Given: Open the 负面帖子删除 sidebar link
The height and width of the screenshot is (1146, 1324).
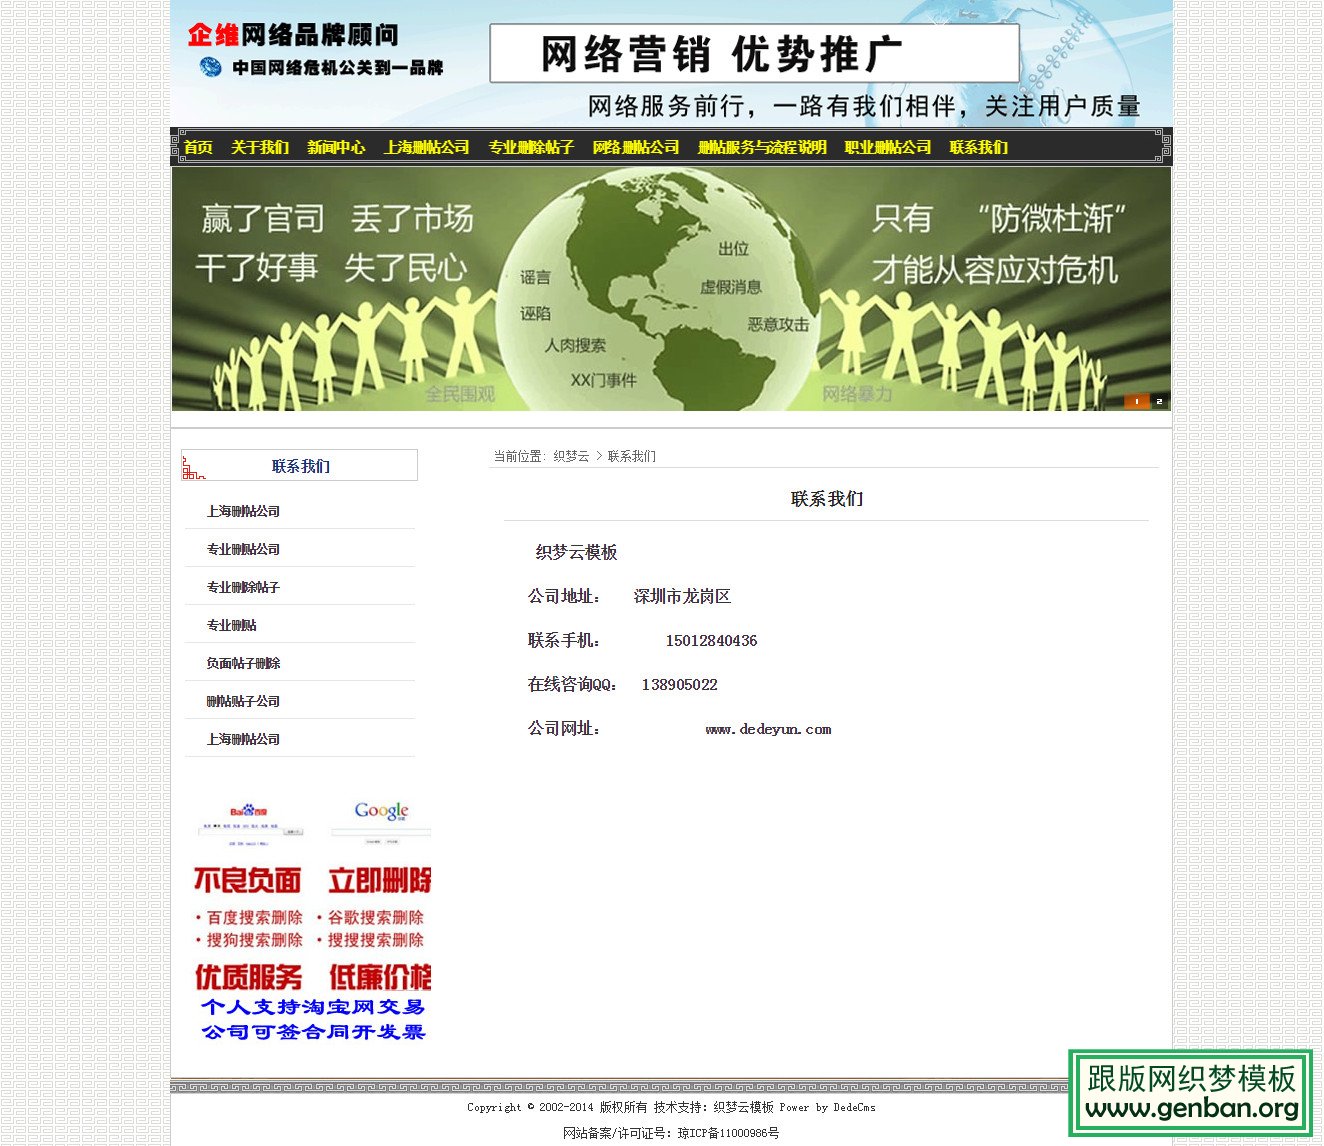Looking at the screenshot, I should [x=243, y=663].
